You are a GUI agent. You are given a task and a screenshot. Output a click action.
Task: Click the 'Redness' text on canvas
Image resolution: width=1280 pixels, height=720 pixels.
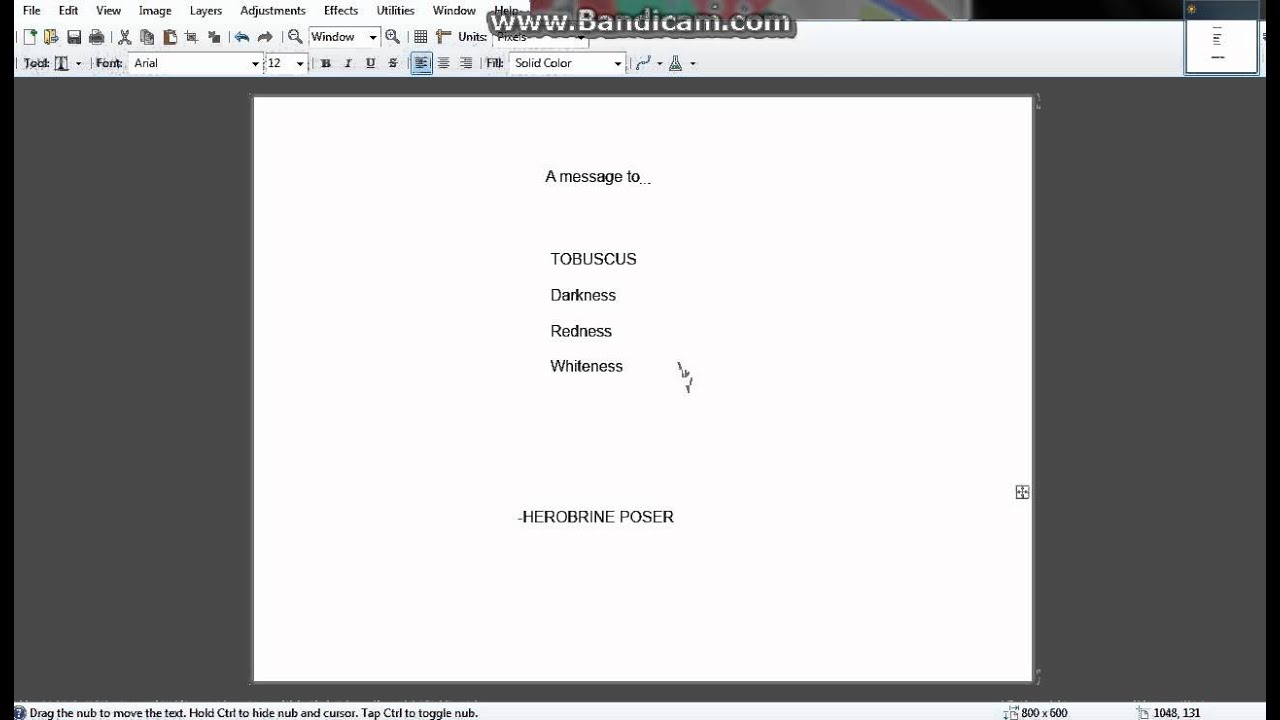581,331
